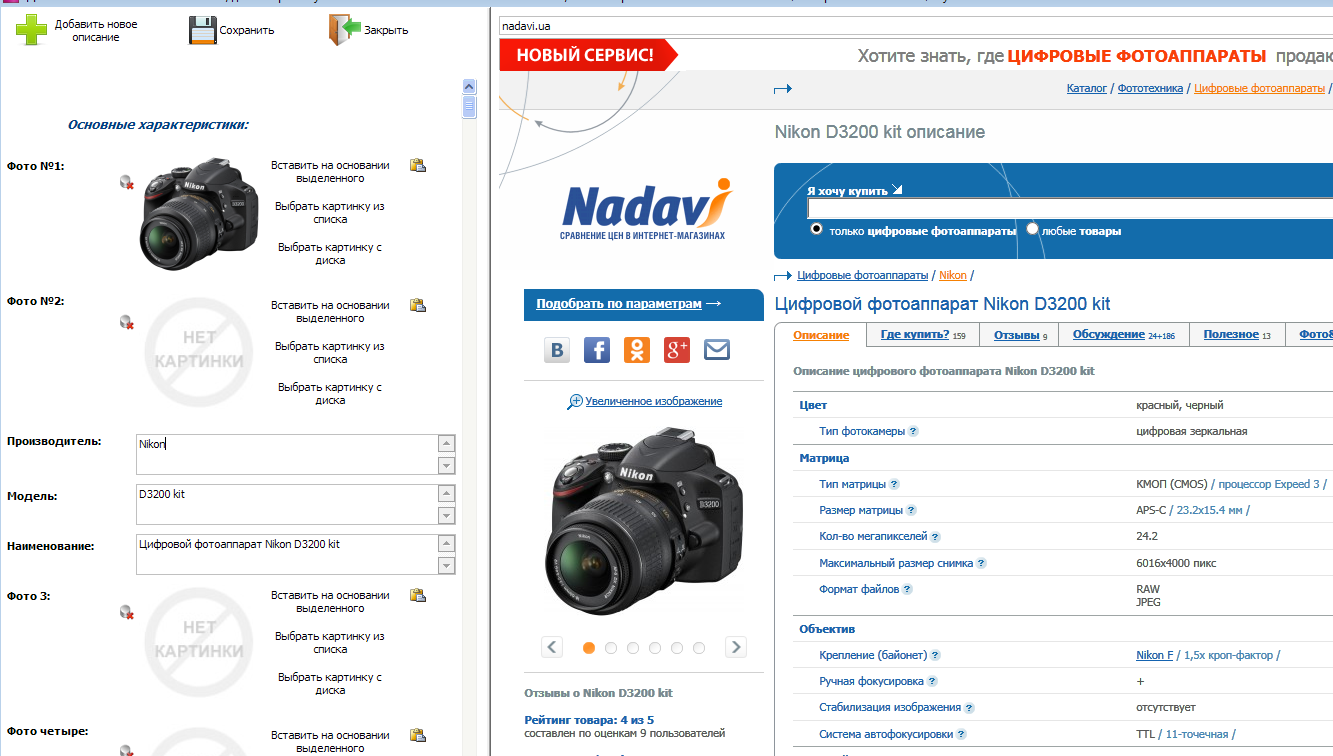Help question mark beside Тип матрицы

pyautogui.click(x=894, y=484)
